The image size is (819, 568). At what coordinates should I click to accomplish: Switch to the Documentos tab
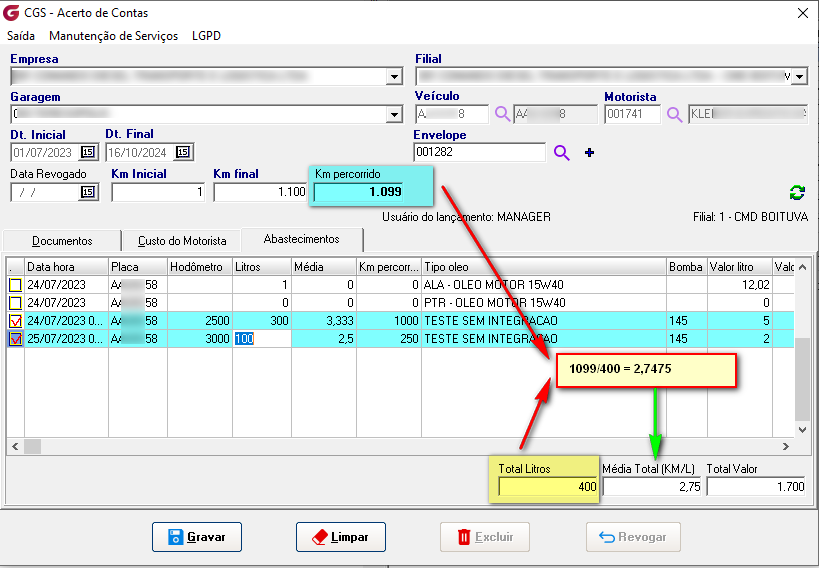pyautogui.click(x=62, y=240)
